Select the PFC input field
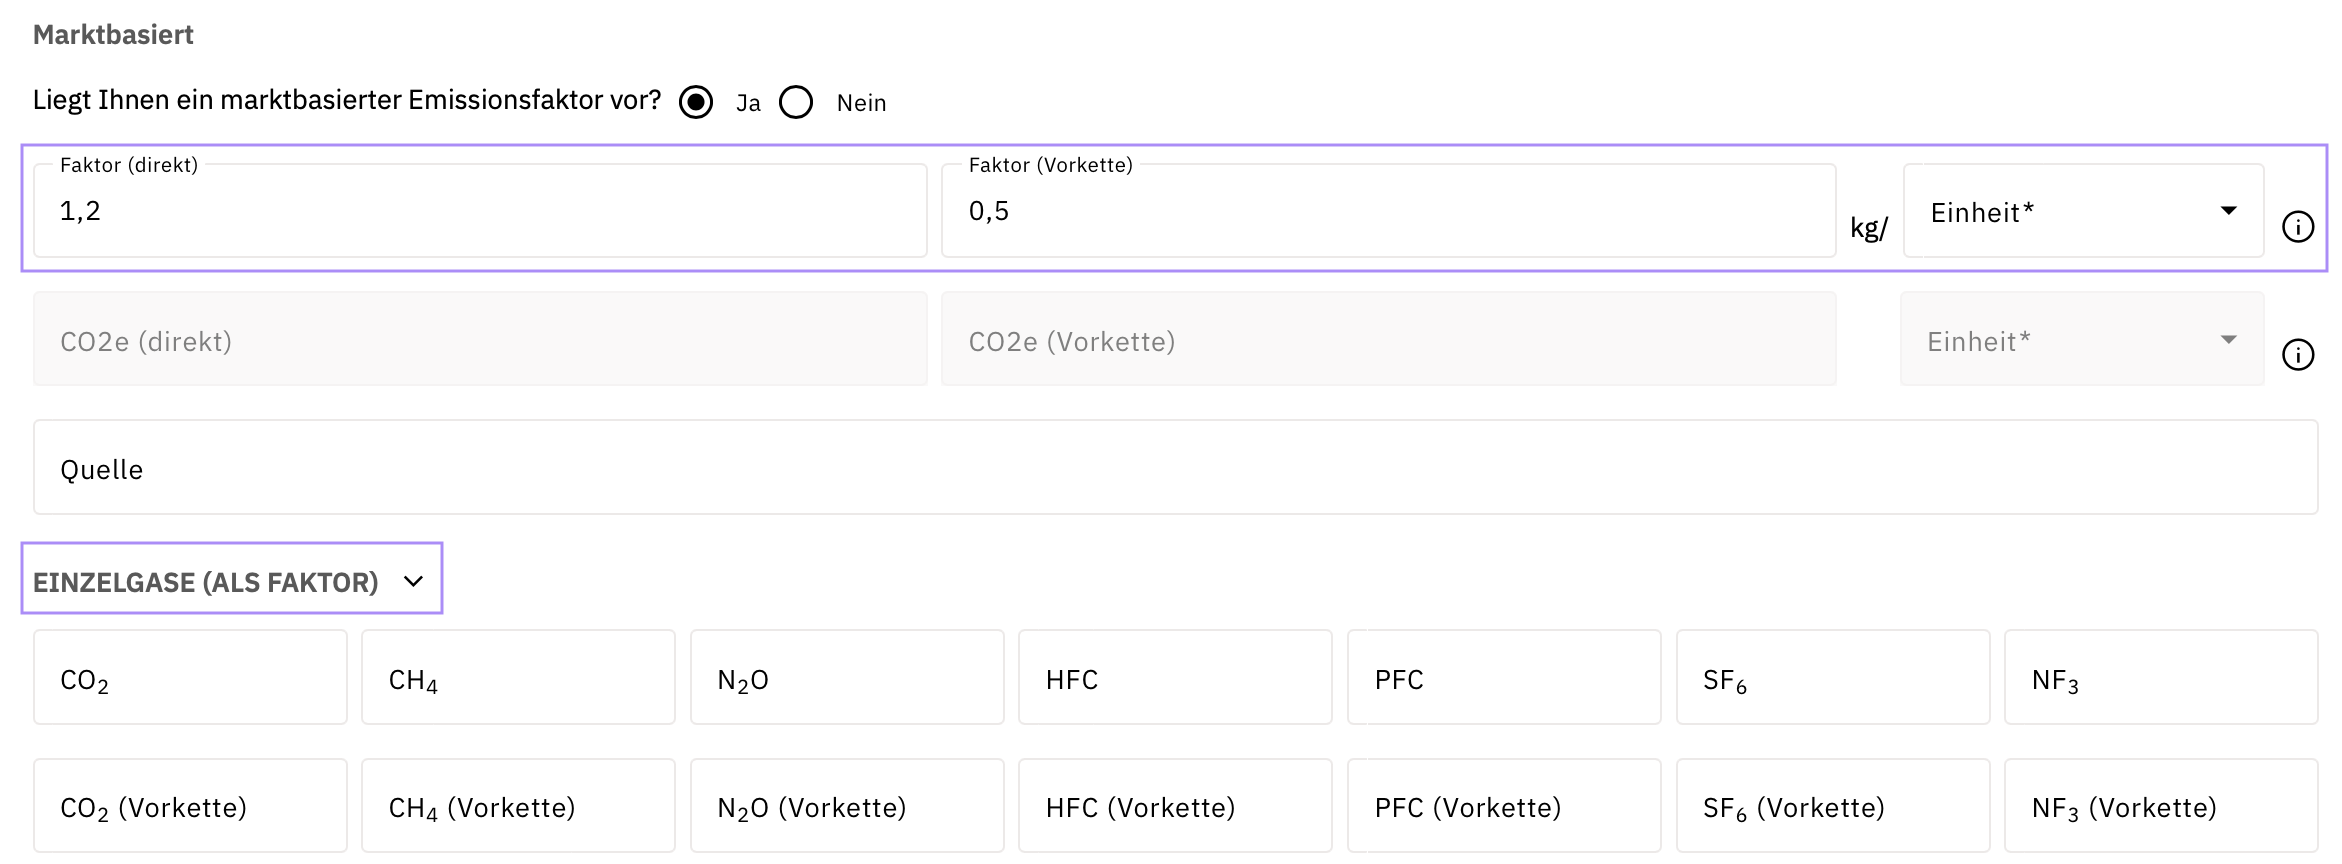The width and height of the screenshot is (2342, 864). pos(1503,678)
